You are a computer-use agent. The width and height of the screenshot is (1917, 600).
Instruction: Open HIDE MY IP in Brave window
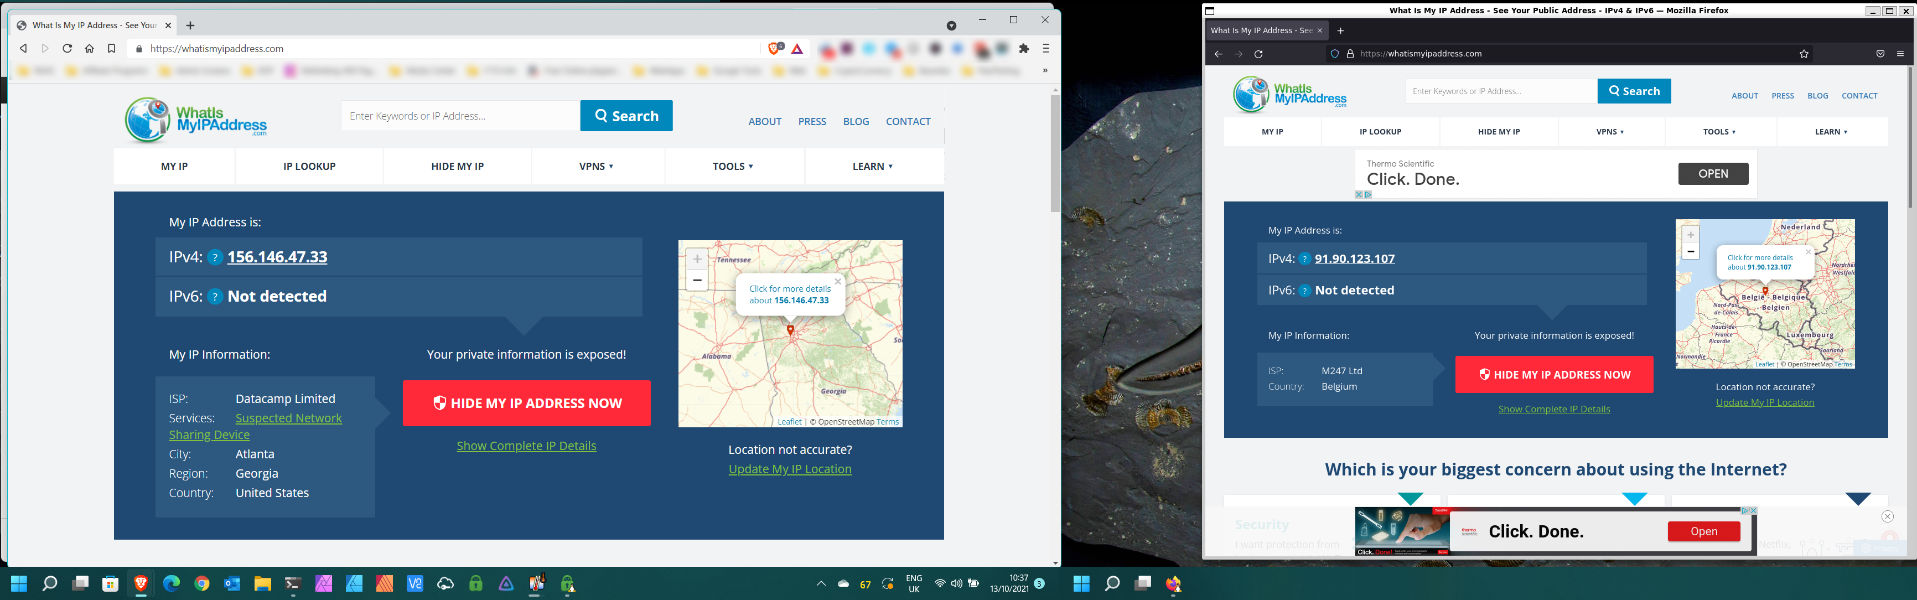[x=457, y=167]
